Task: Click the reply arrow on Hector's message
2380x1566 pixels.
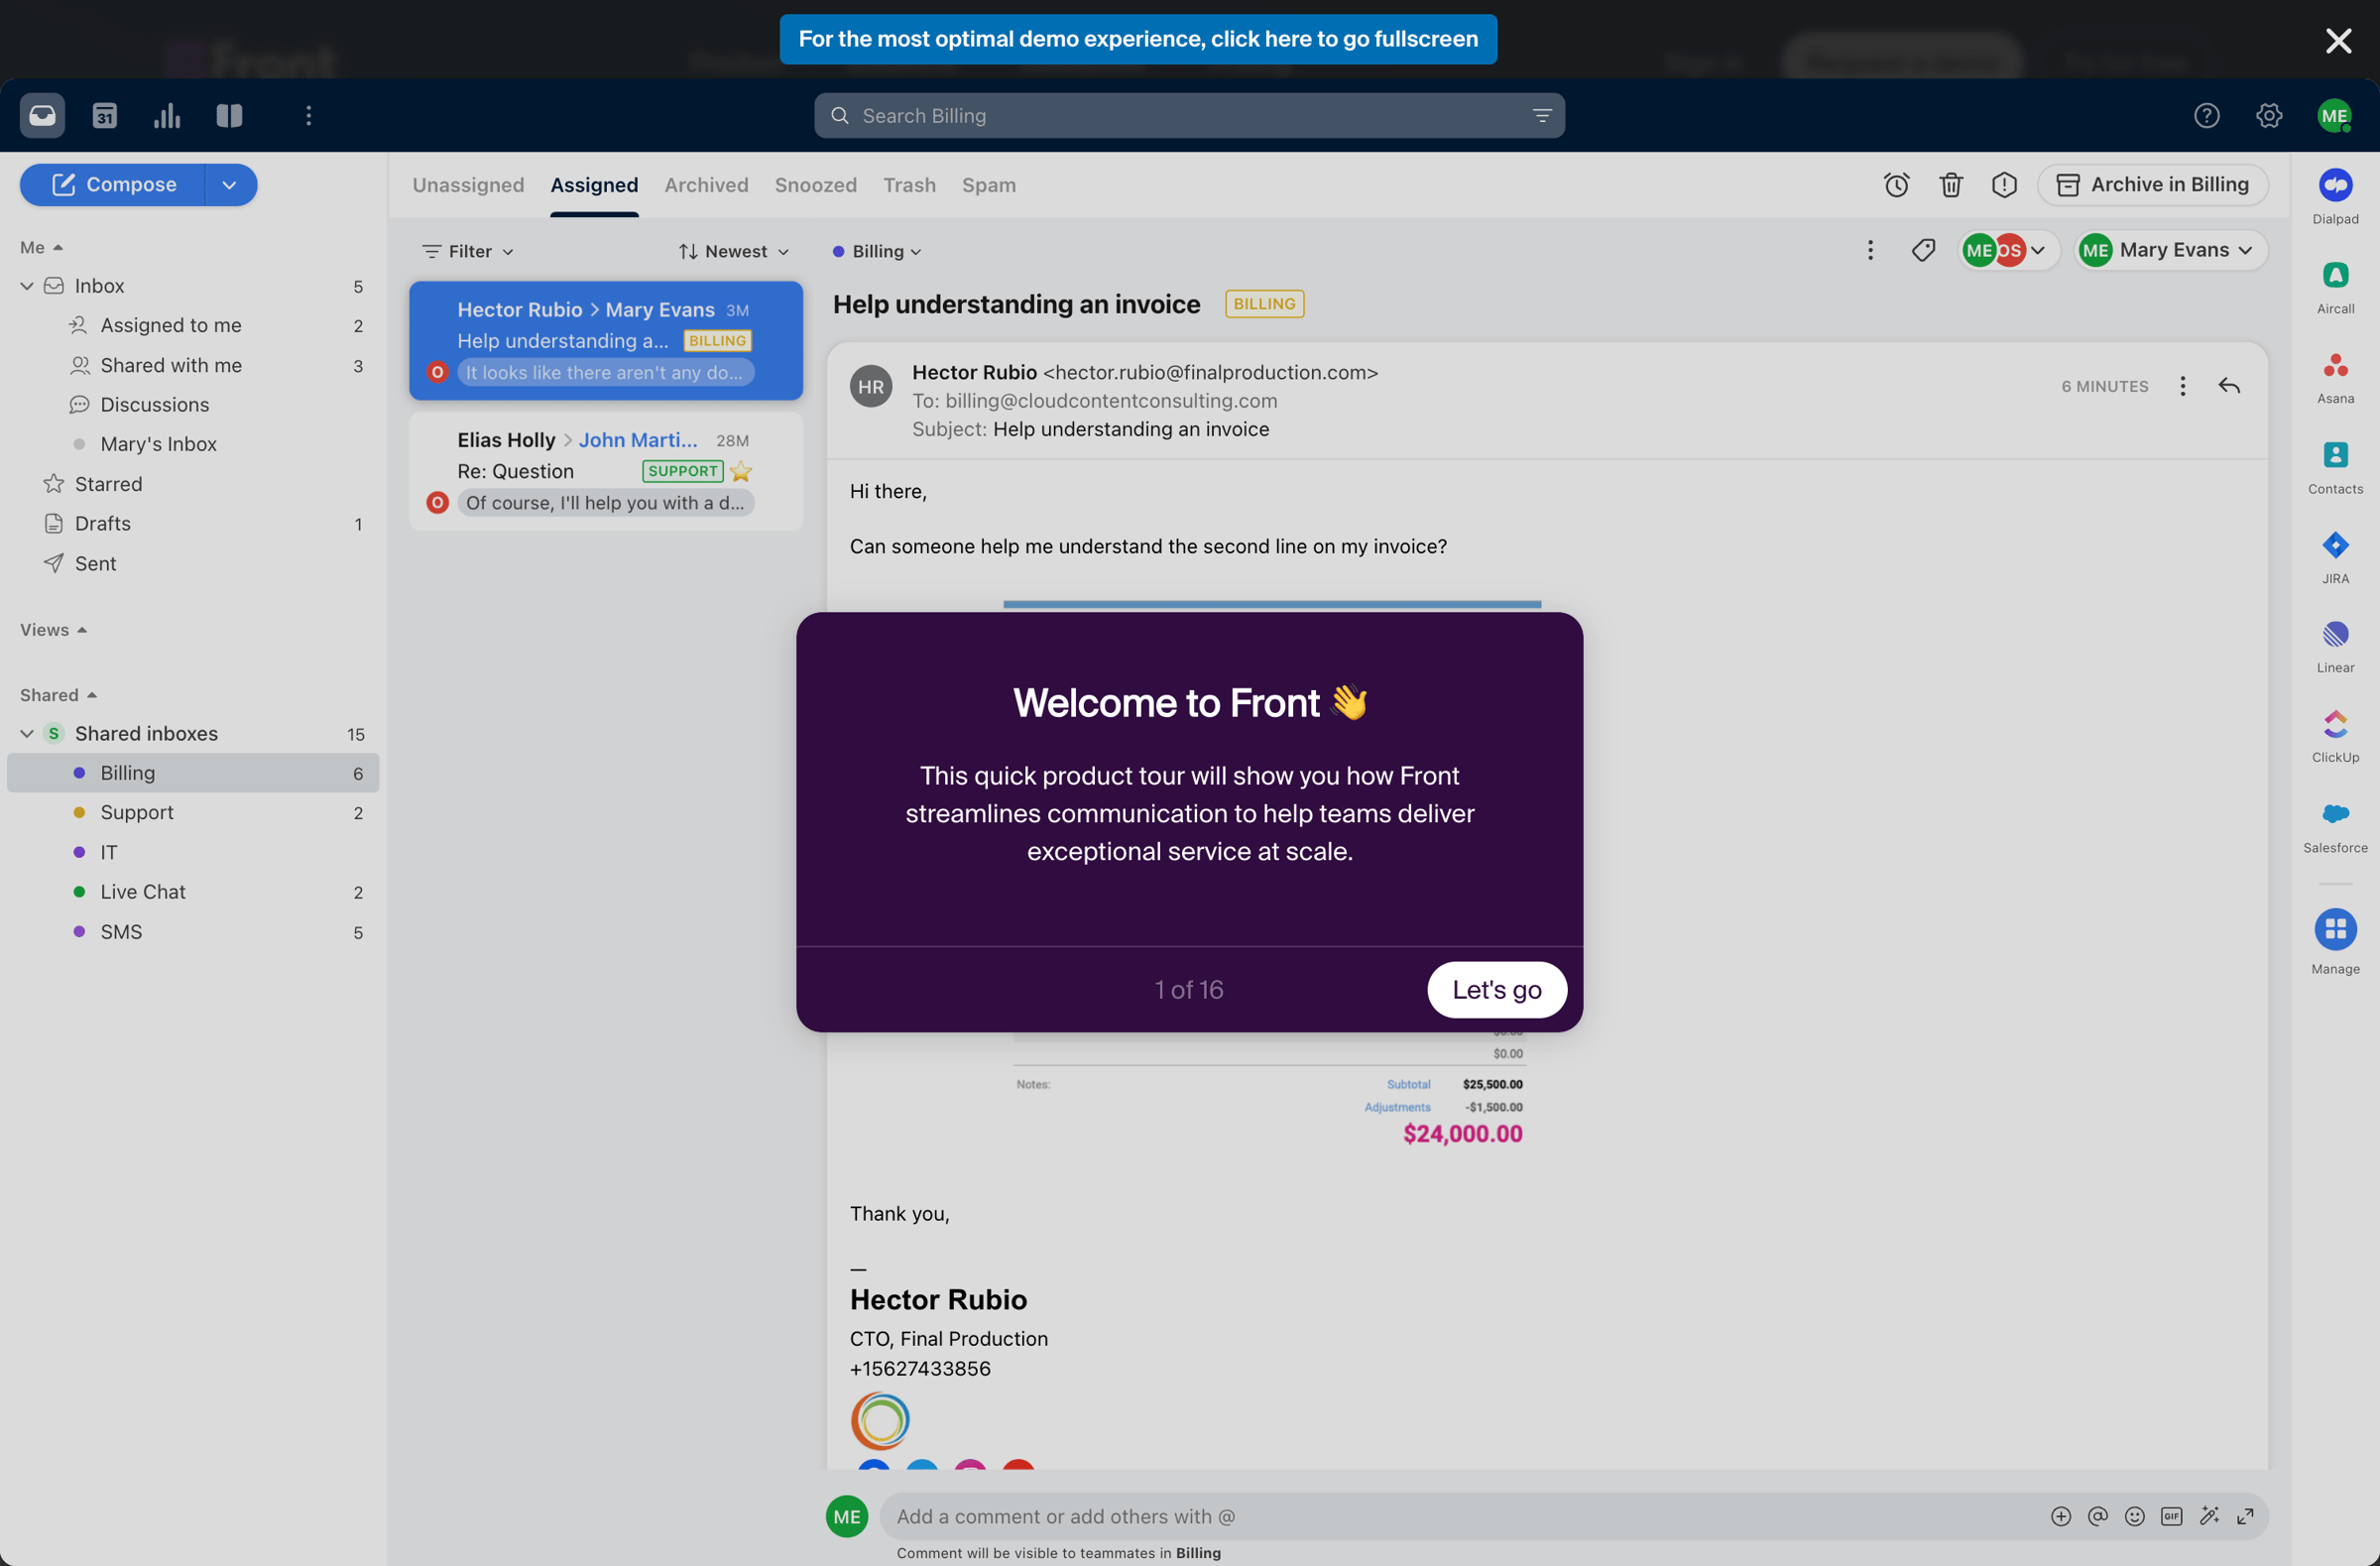Action: click(x=2229, y=386)
